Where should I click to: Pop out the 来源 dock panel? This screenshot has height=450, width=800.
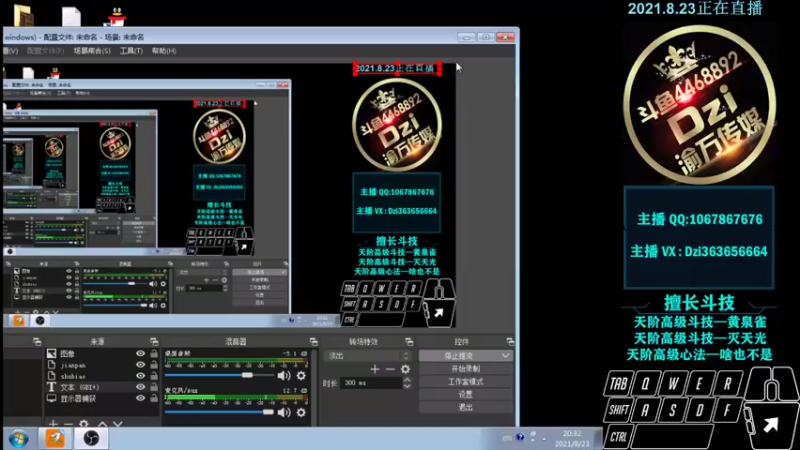click(154, 341)
